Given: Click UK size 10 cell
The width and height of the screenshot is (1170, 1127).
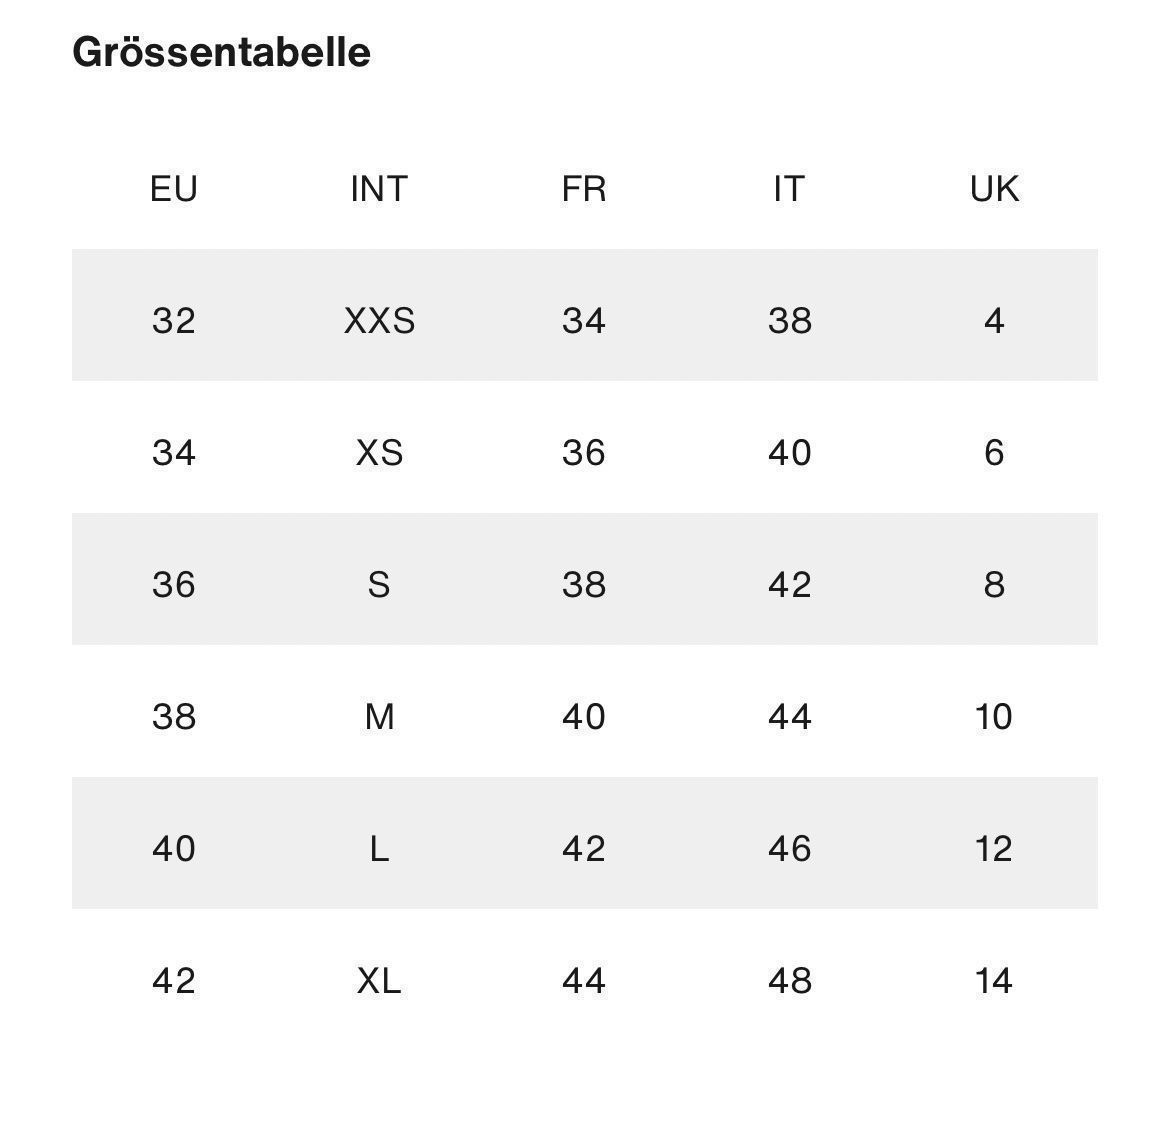Looking at the screenshot, I should pyautogui.click(x=994, y=717).
